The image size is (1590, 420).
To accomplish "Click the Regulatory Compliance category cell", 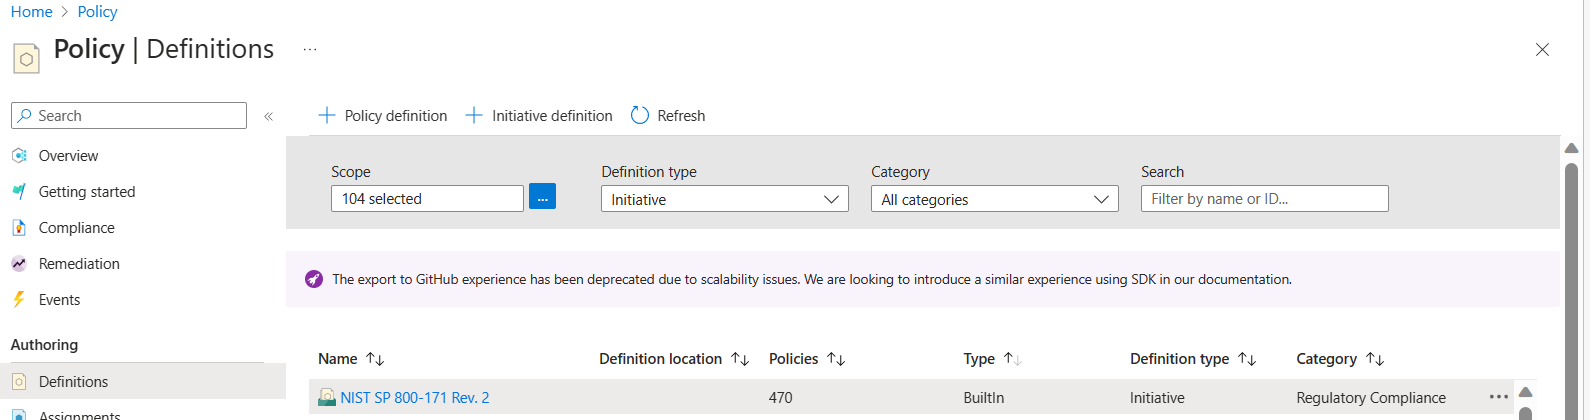I will (1371, 398).
